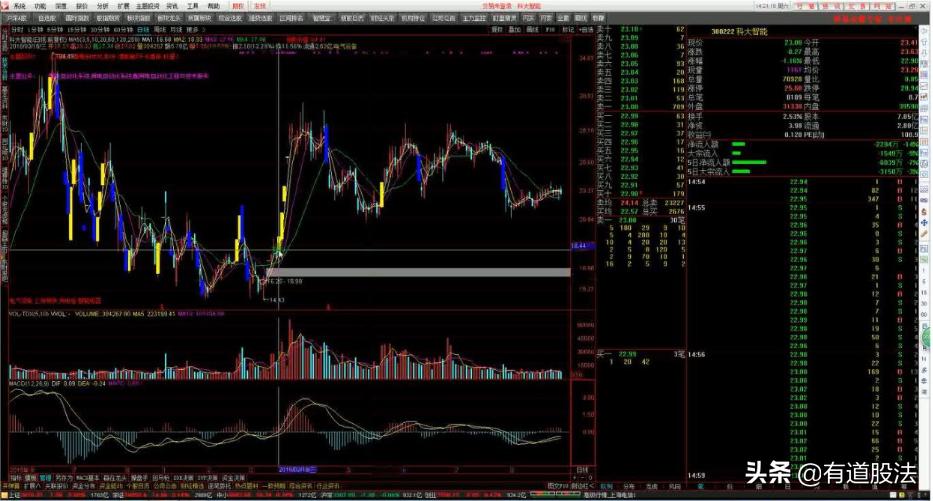Click the 14:56 tick time entry
Screen dimensions: 933x501
coord(696,355)
